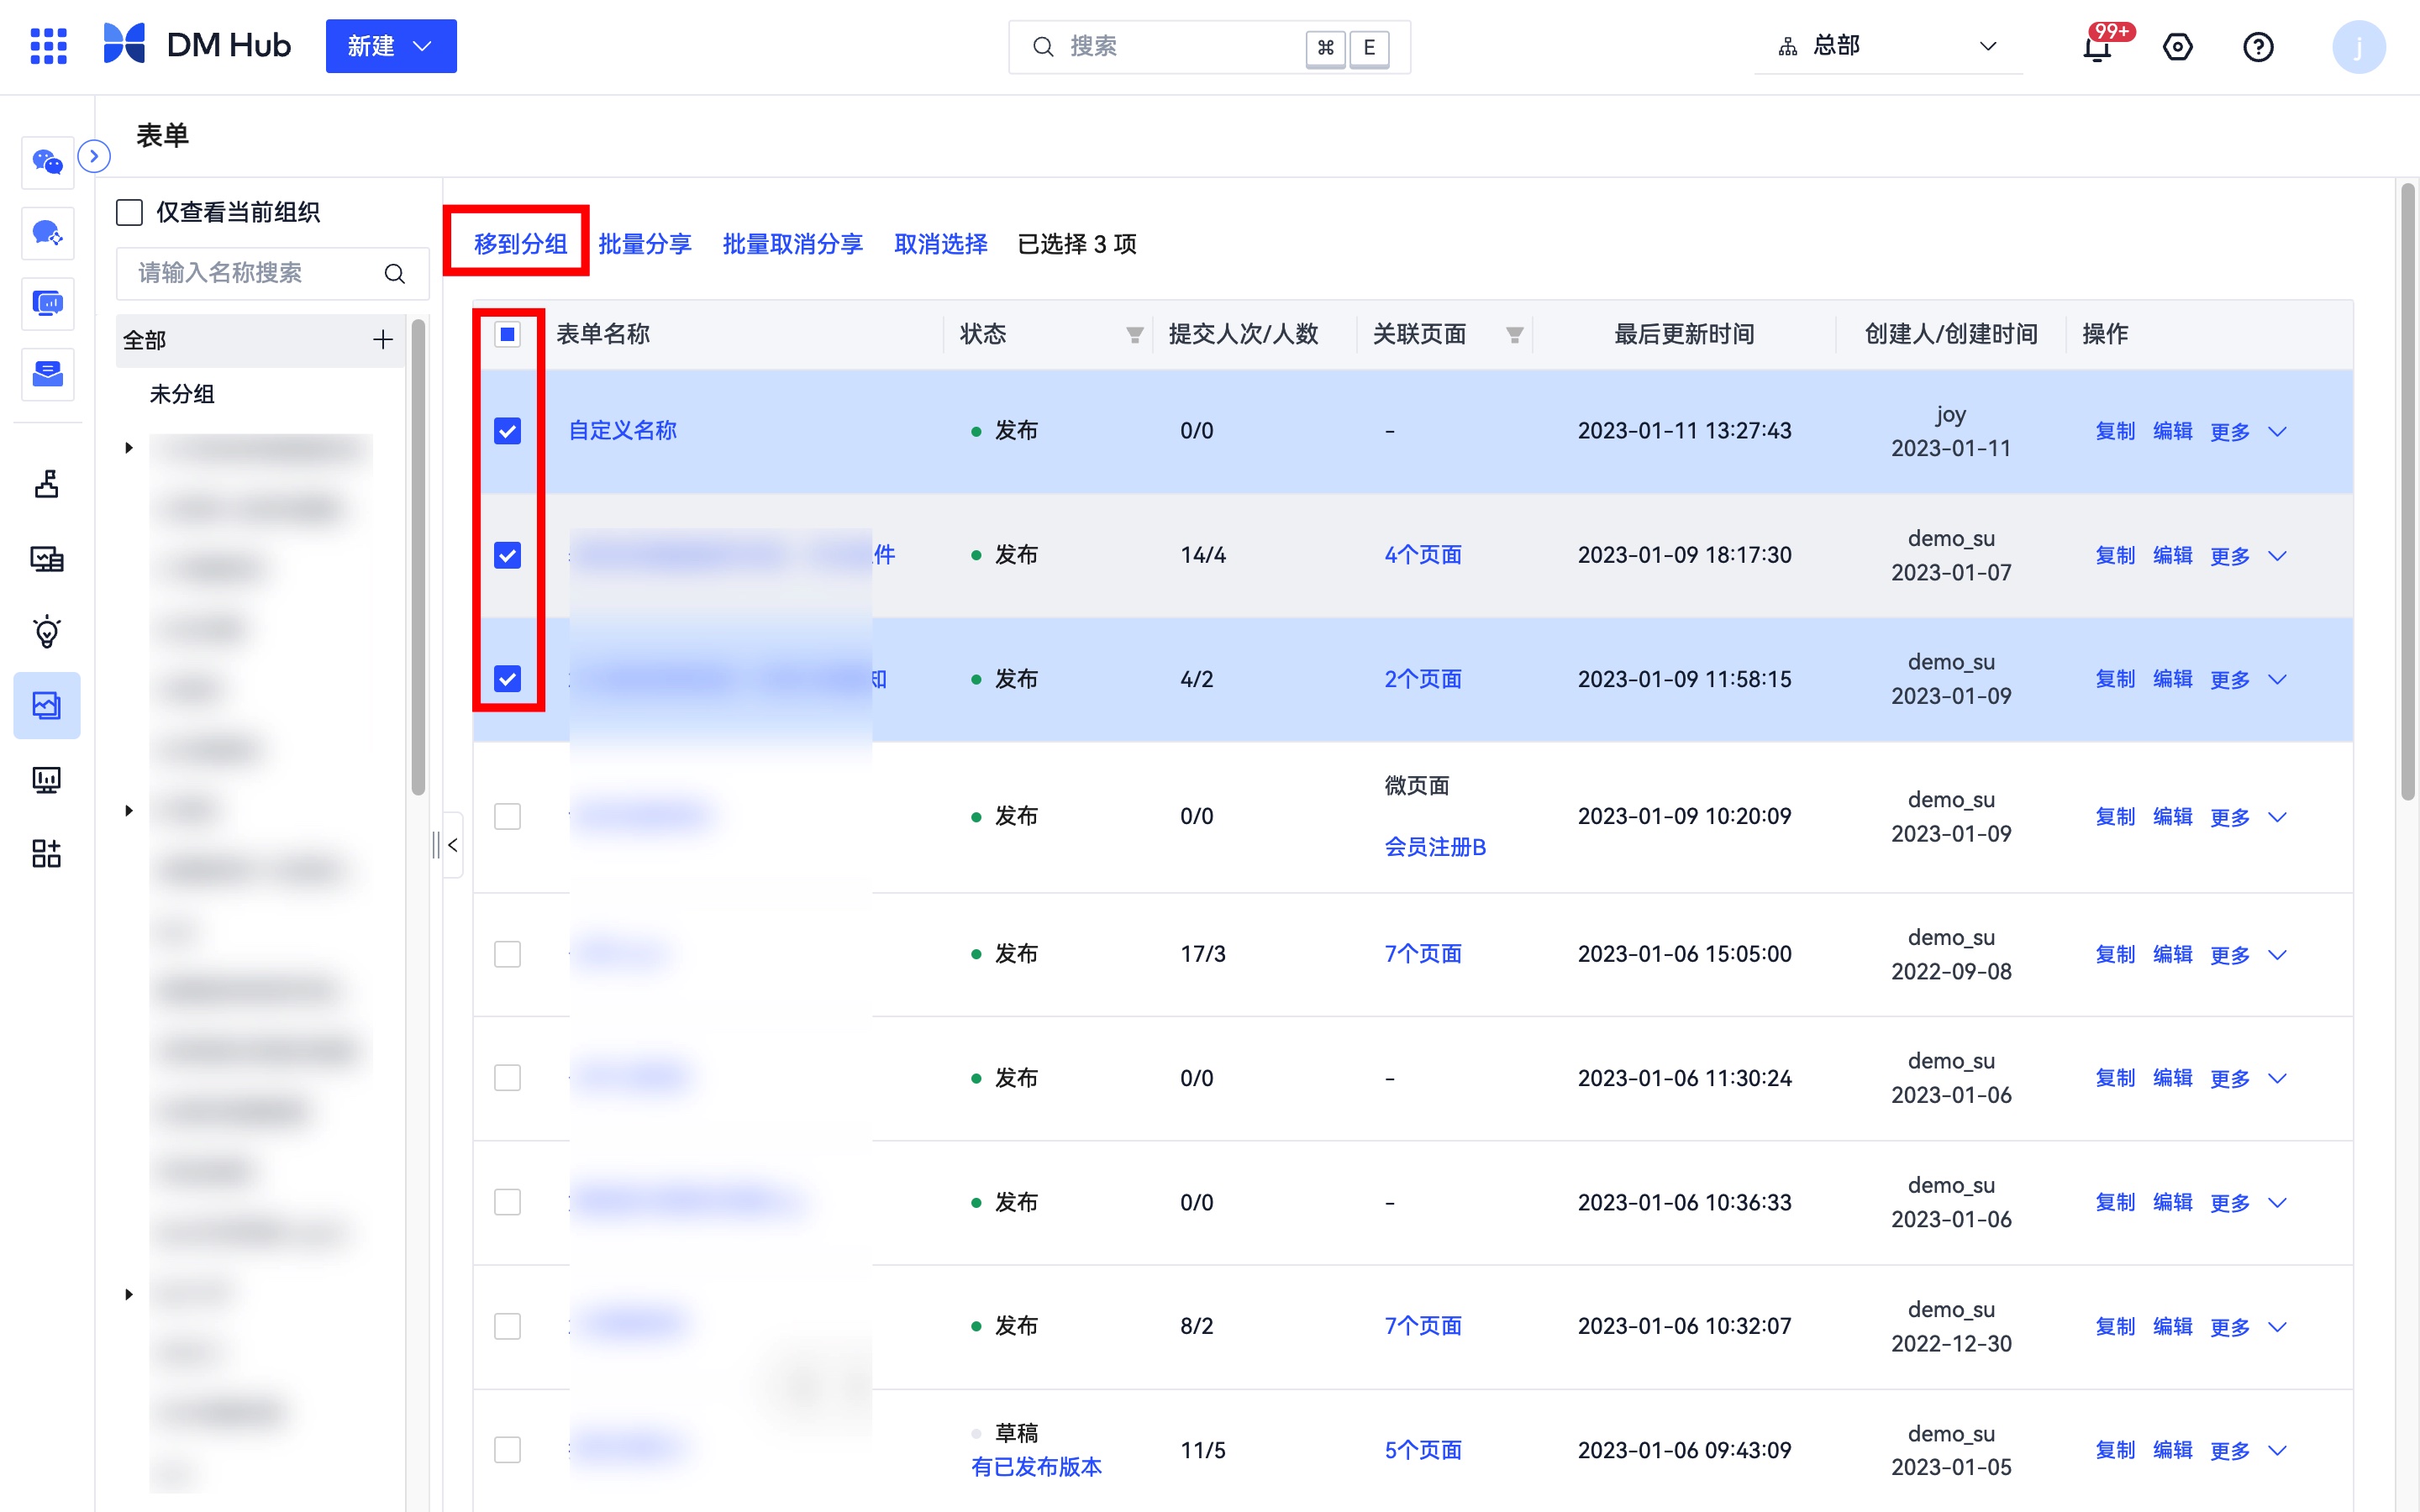2420x1512 pixels.
Task: Open the screen layout sidebar icon
Action: coord(47,558)
